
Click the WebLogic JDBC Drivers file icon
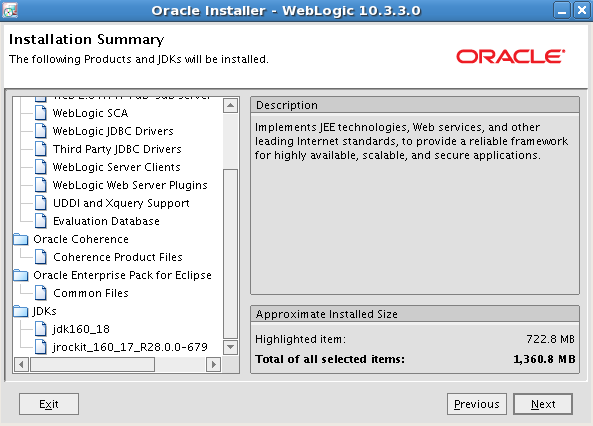[x=41, y=131]
